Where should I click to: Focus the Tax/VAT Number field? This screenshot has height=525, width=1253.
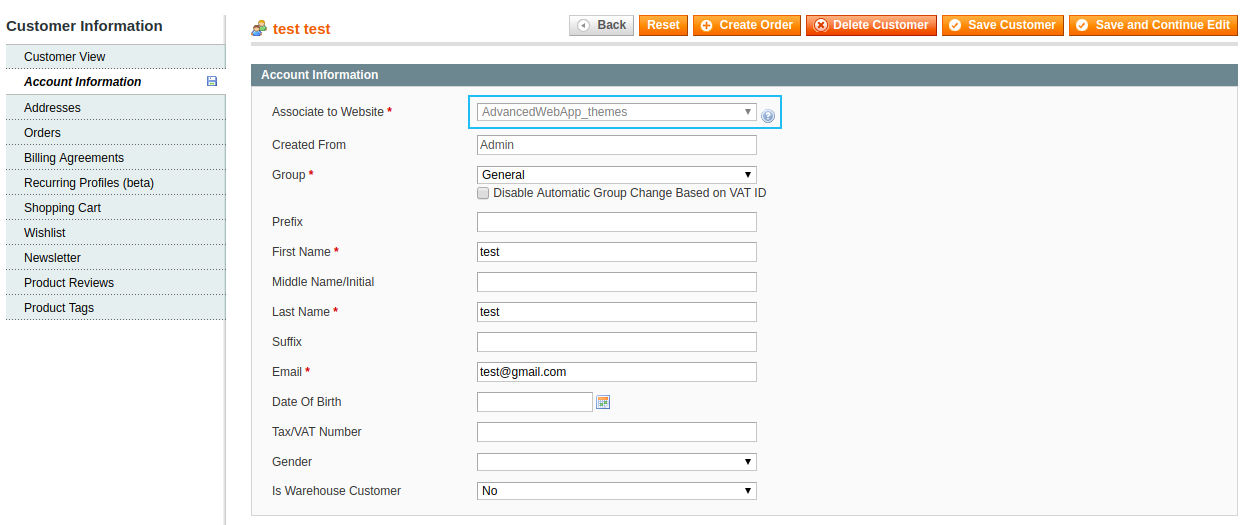click(x=616, y=432)
